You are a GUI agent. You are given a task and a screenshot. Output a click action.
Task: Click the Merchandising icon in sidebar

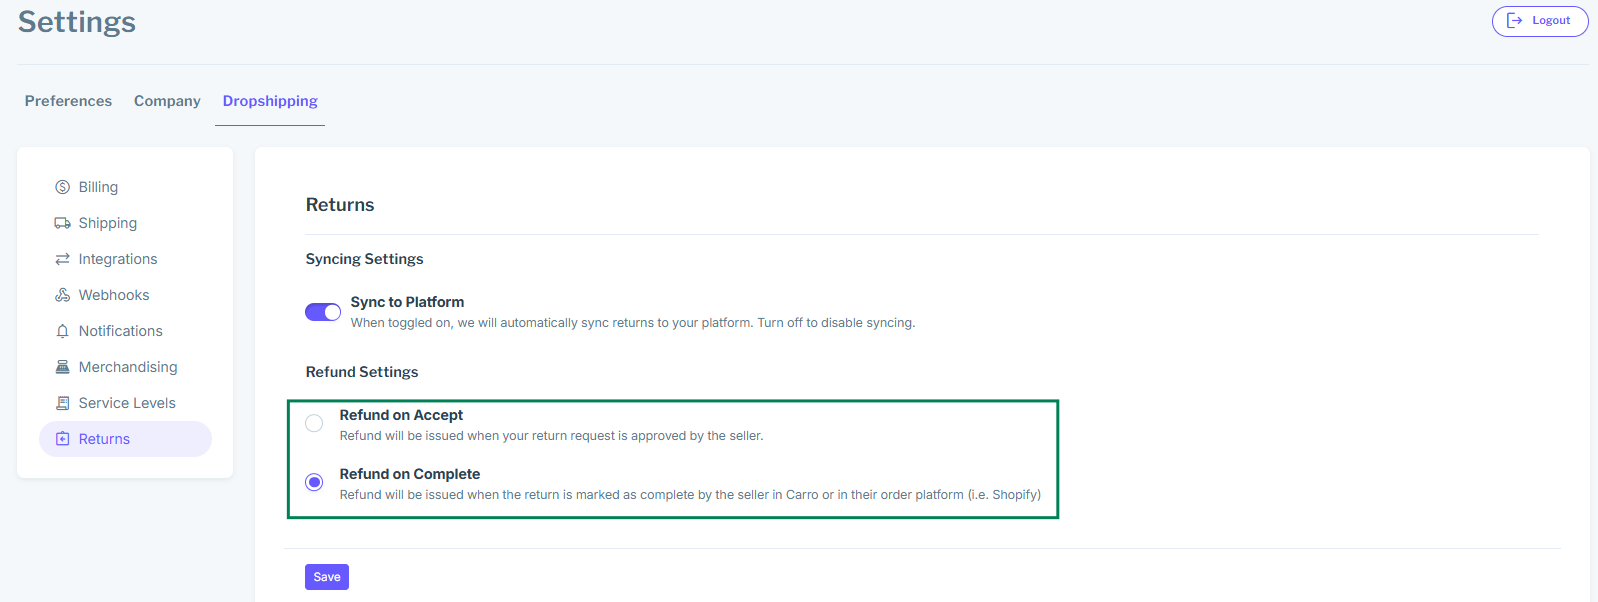click(62, 367)
